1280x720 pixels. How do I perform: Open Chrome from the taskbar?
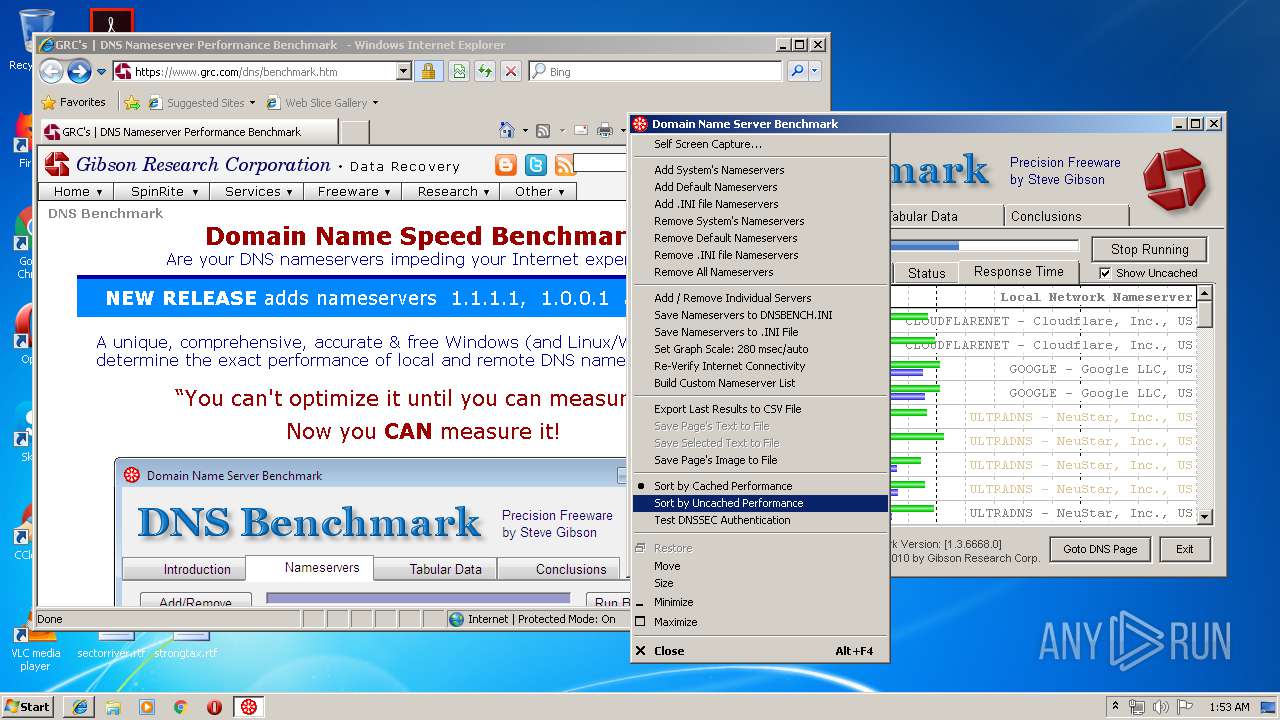tap(181, 706)
